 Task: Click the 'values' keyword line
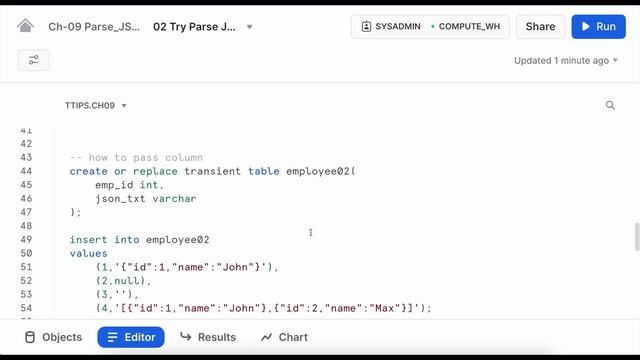[x=89, y=253]
